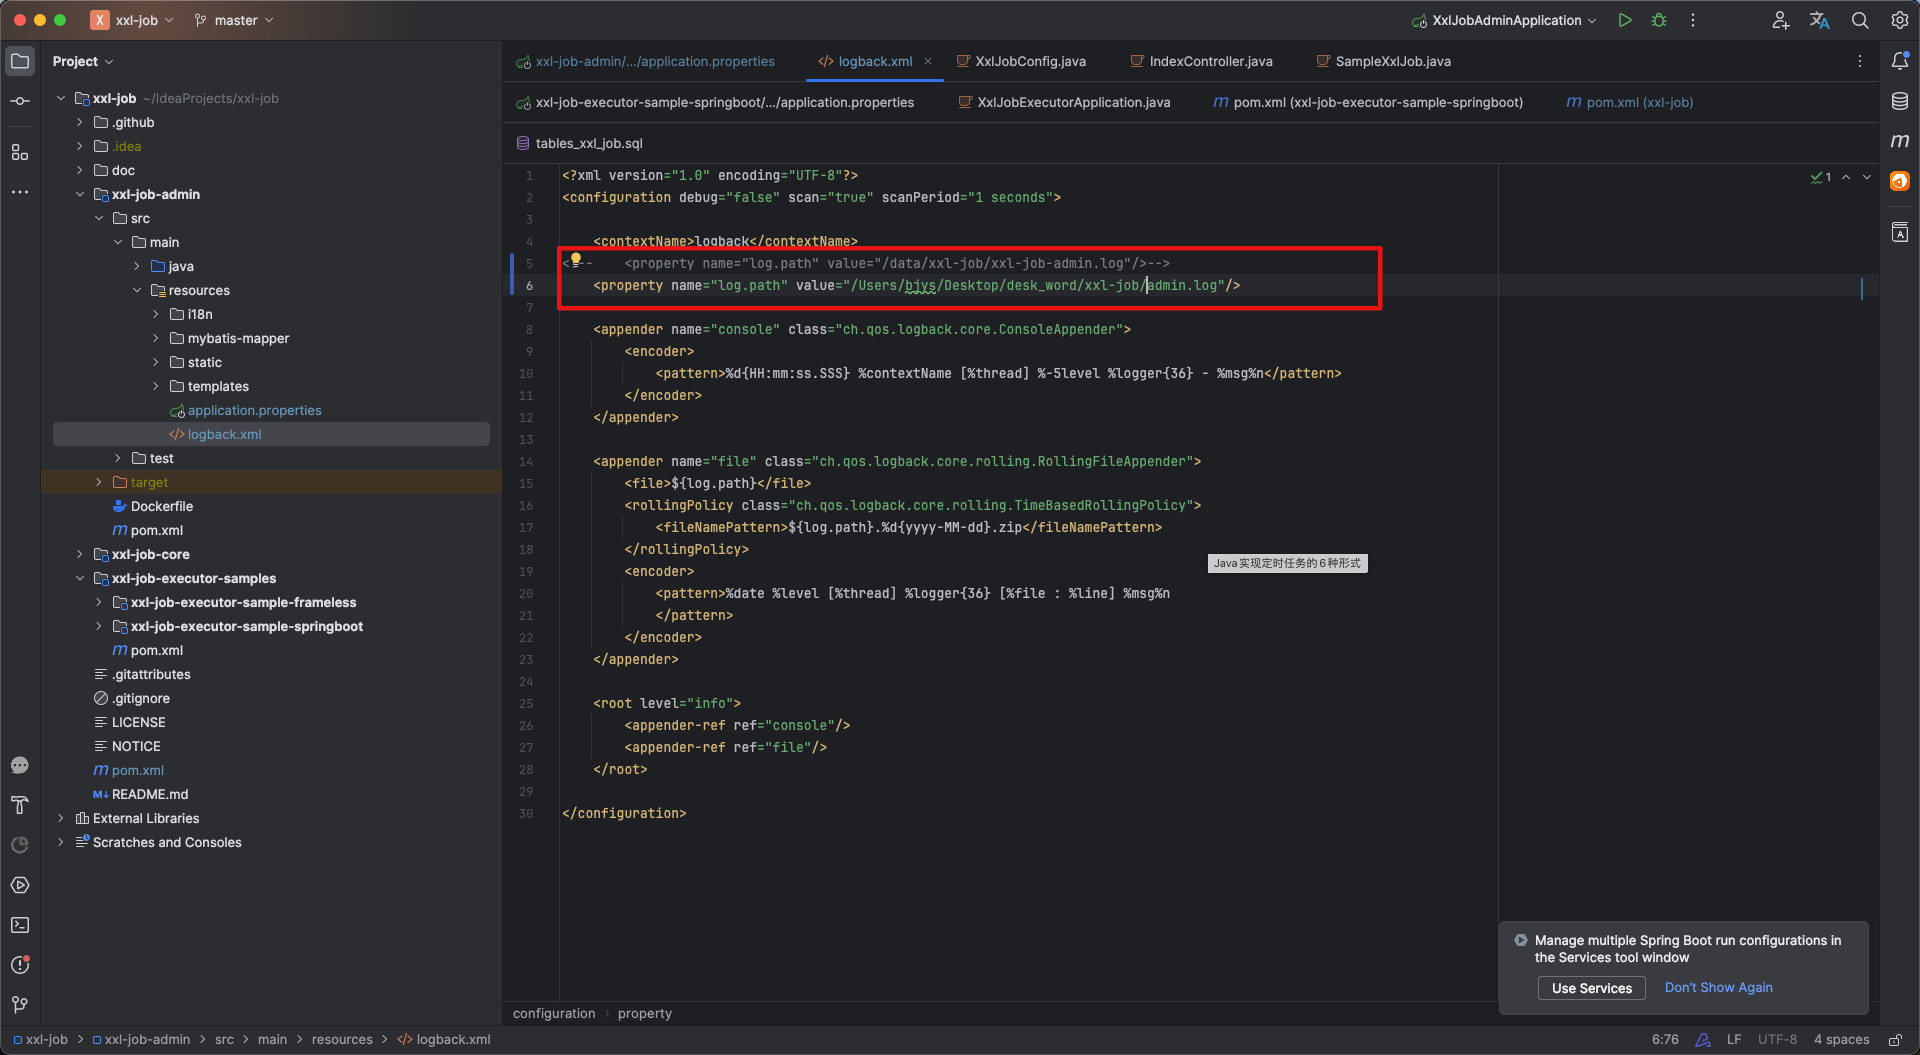The image size is (1920, 1055).
Task: Open Code With Me user icon
Action: click(x=1780, y=20)
